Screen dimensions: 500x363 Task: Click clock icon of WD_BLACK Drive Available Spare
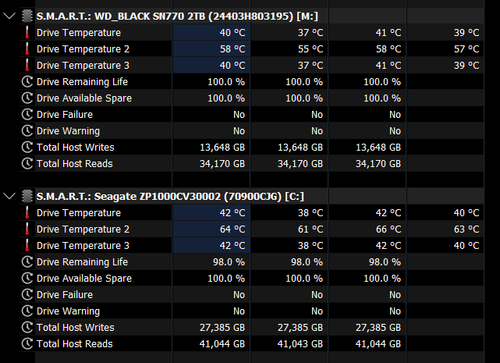click(x=27, y=98)
